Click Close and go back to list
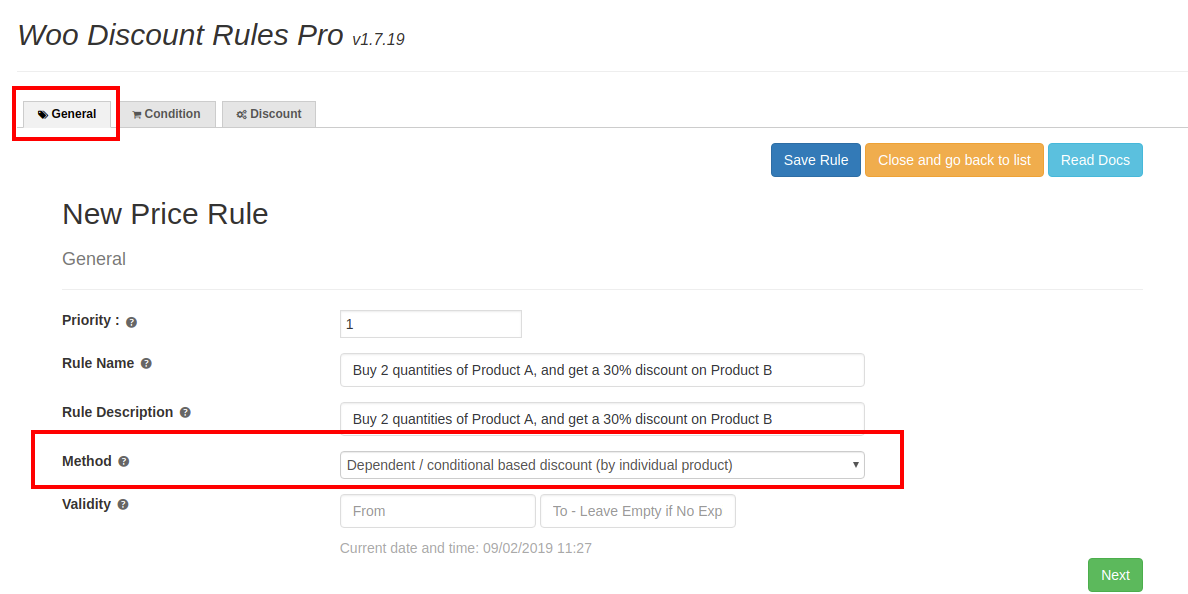 (x=954, y=159)
